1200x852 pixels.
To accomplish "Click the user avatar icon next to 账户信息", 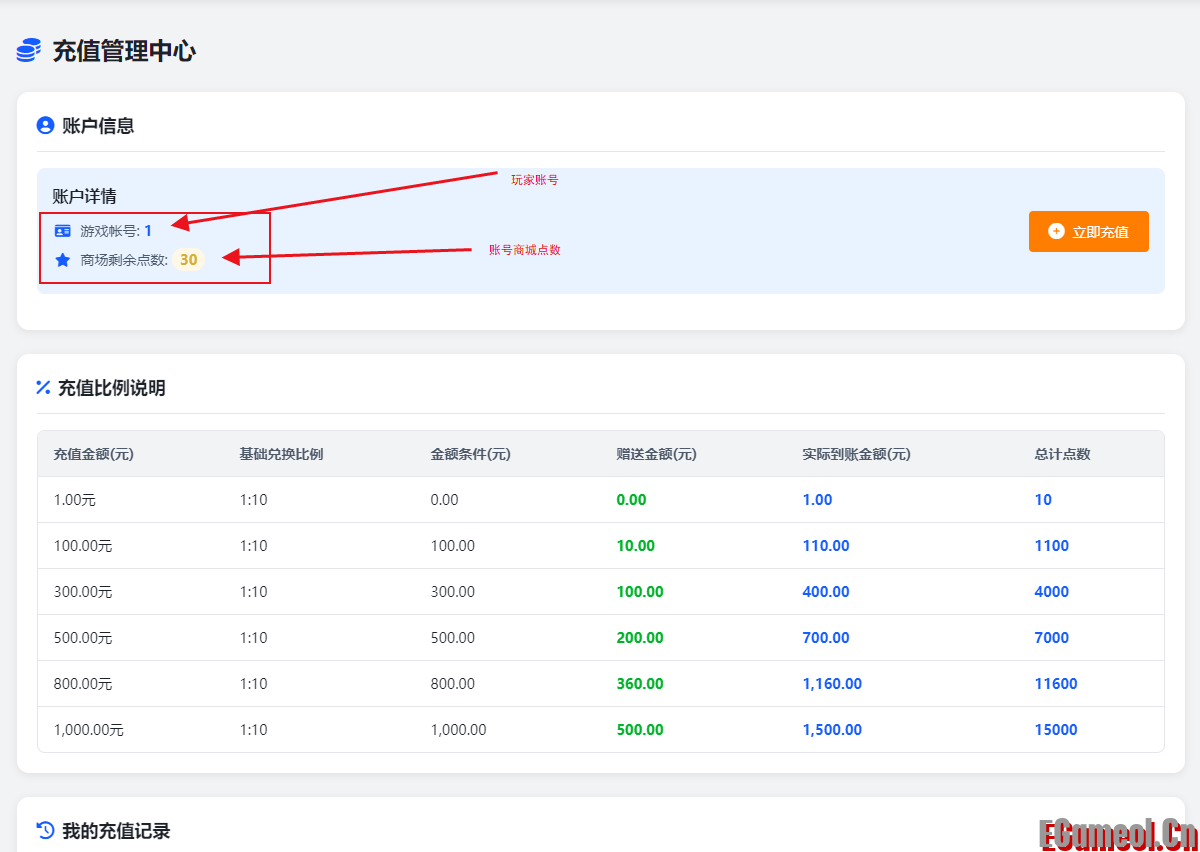I will [x=45, y=126].
